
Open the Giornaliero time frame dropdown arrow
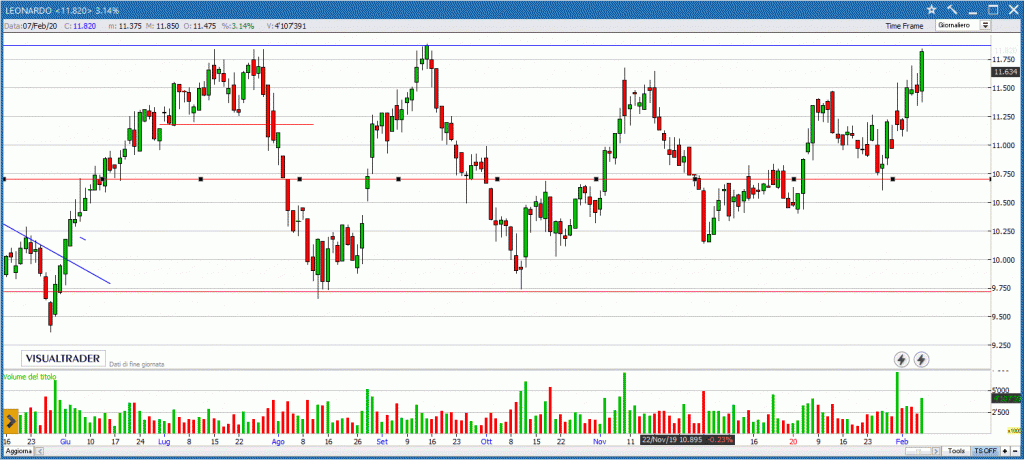(x=985, y=25)
